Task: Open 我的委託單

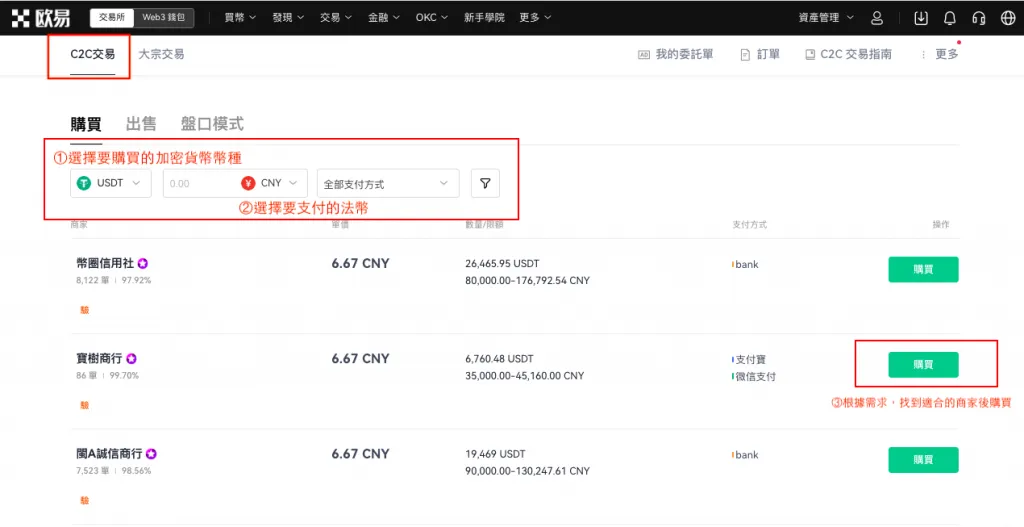Action: pyautogui.click(x=676, y=54)
